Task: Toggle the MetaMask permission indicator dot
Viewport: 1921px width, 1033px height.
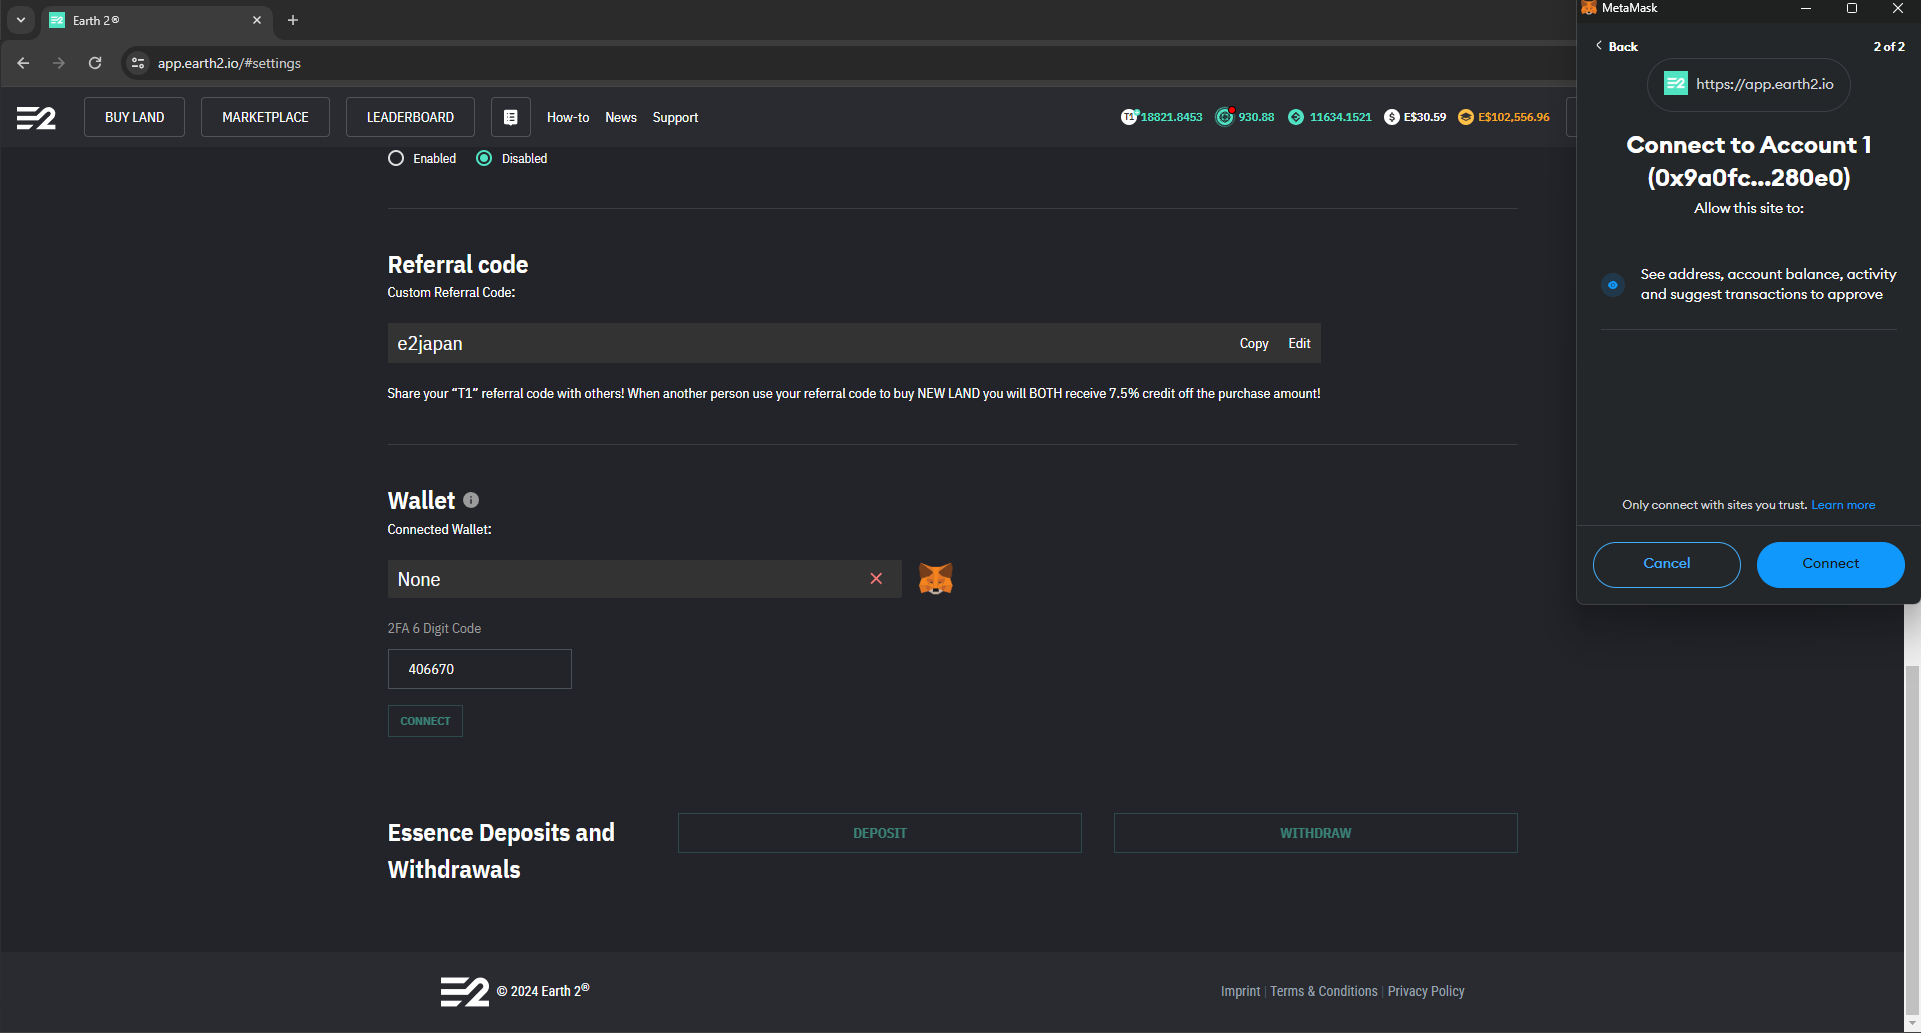Action: (1612, 285)
